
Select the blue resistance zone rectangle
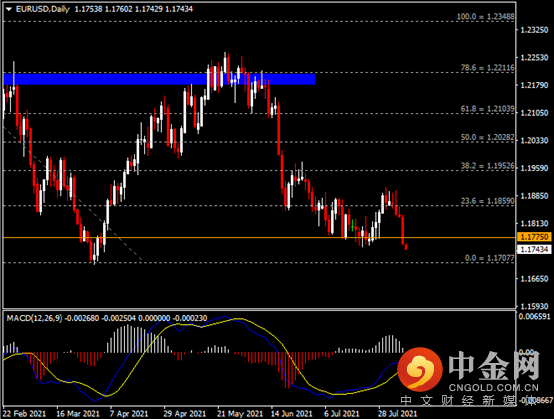point(159,79)
